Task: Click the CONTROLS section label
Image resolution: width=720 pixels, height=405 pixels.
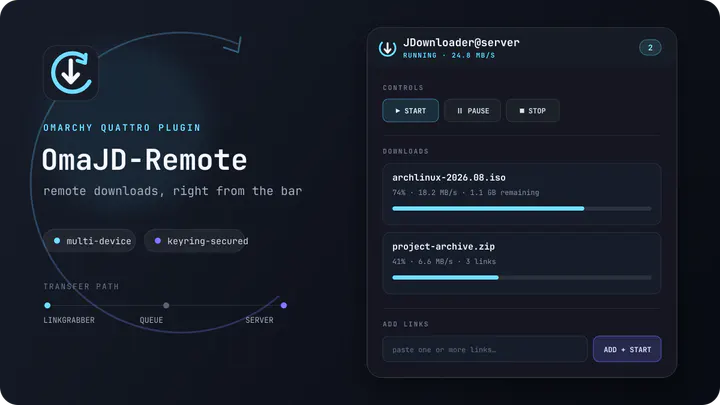Action: (x=403, y=88)
